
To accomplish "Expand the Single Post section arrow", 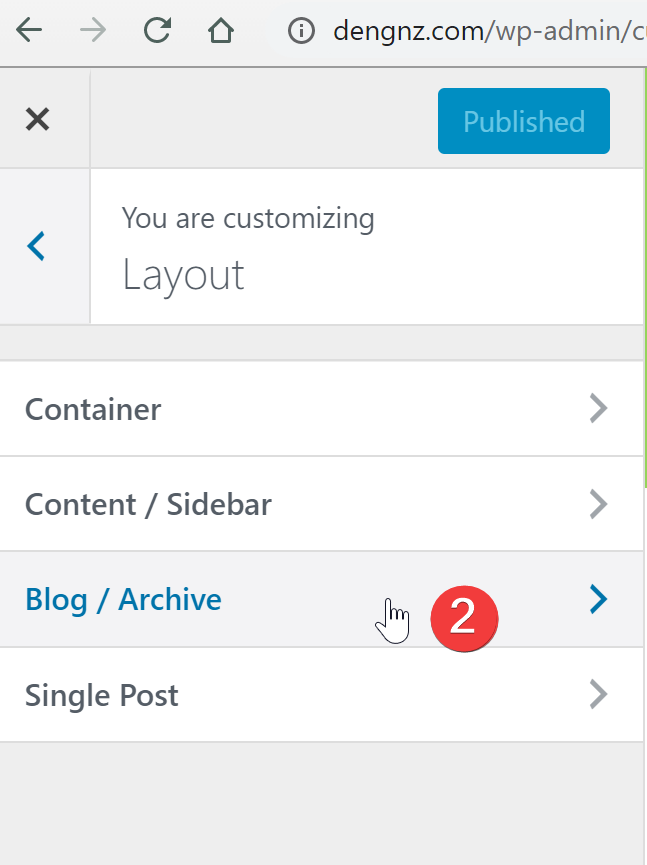I will (598, 694).
